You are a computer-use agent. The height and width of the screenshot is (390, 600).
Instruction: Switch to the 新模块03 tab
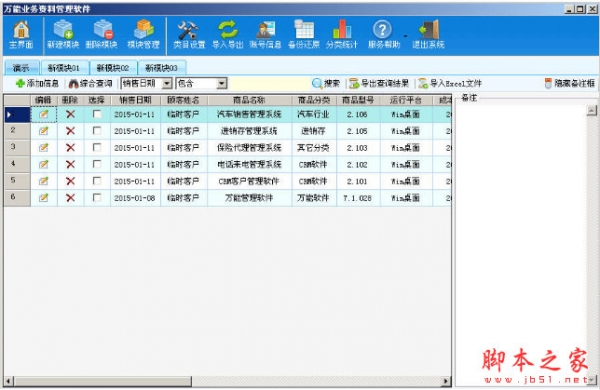coord(162,68)
